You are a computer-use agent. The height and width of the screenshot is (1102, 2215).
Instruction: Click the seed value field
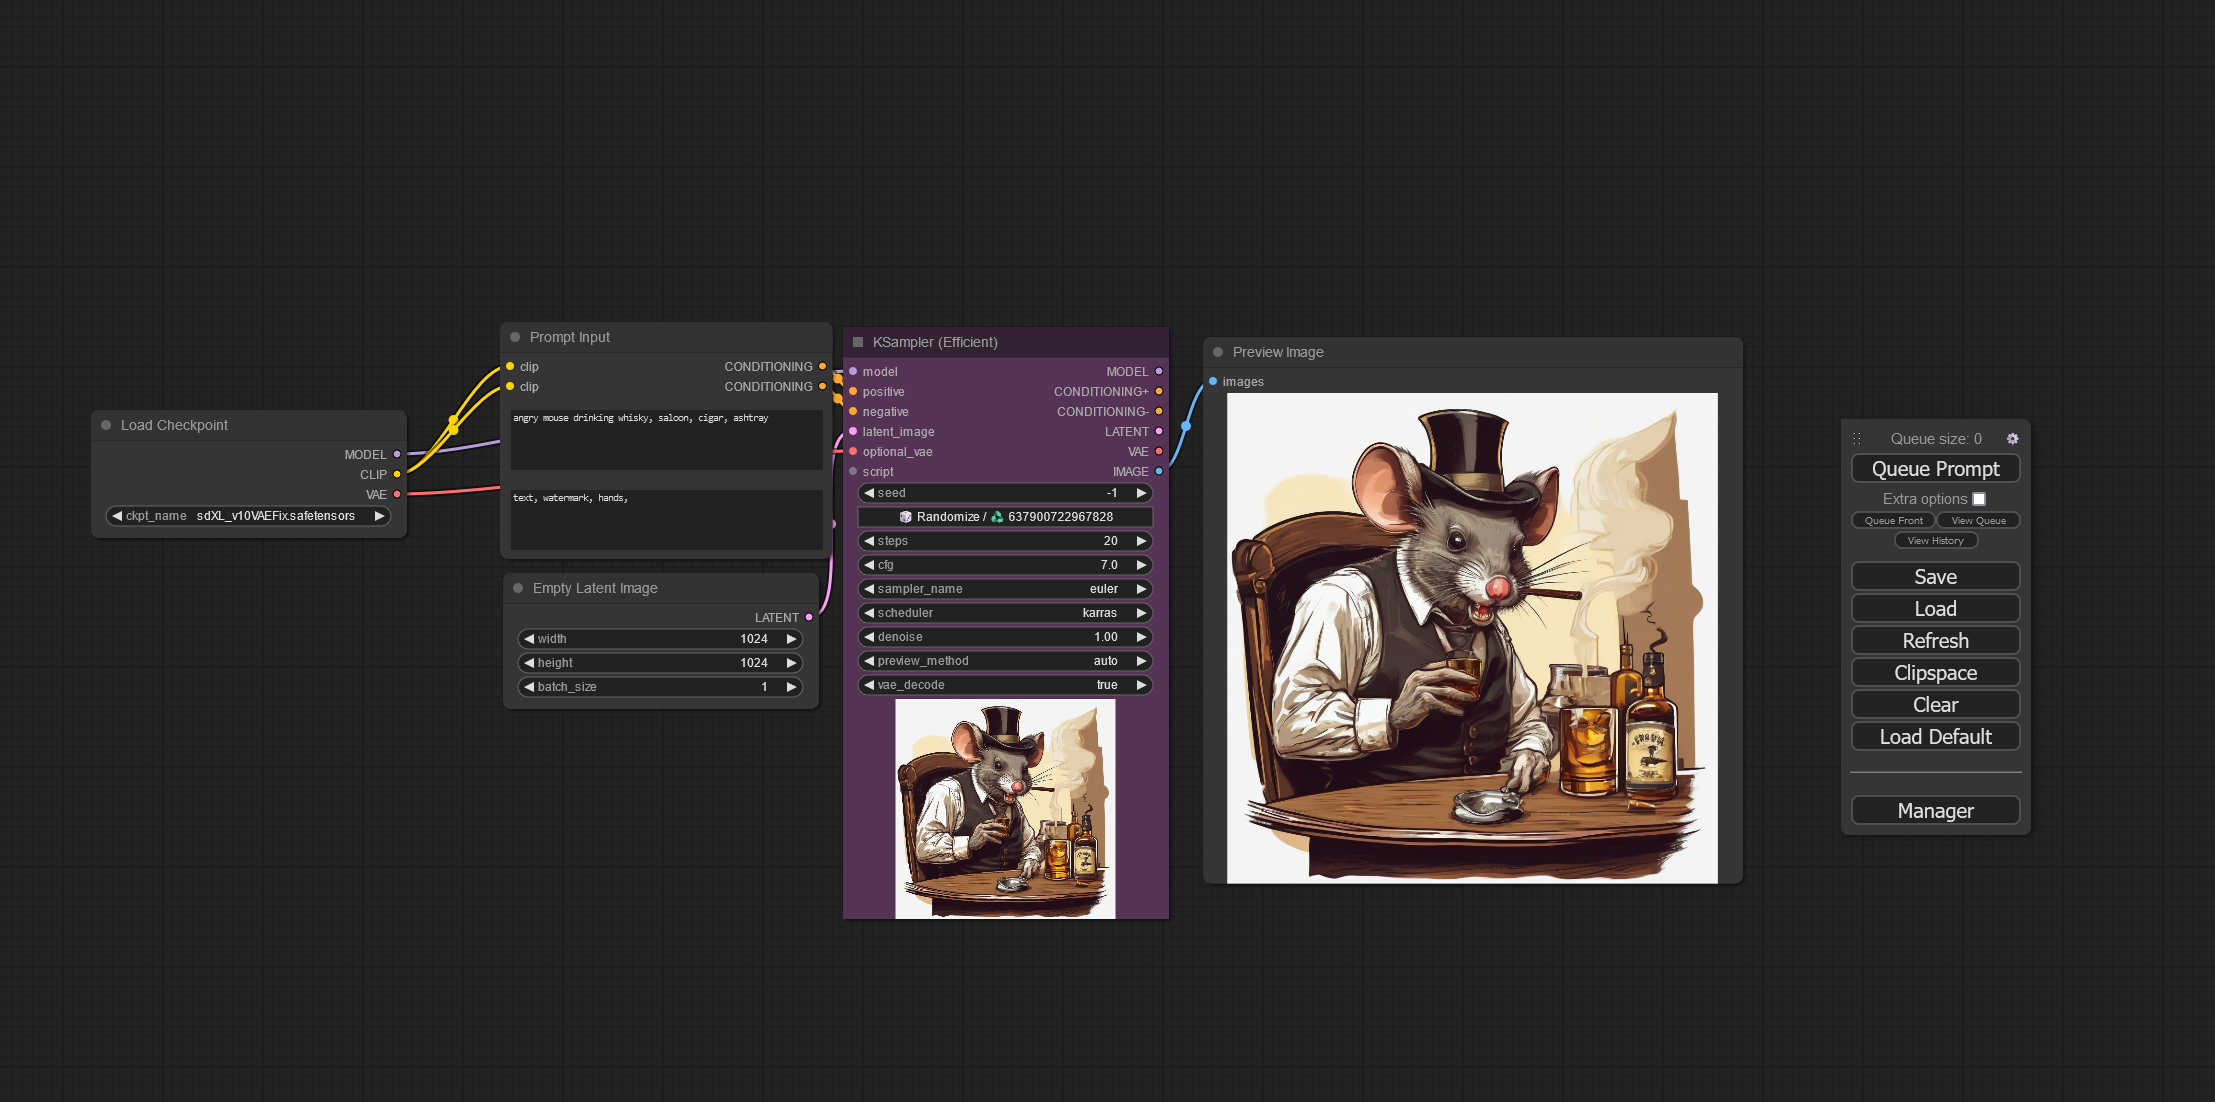[x=1005, y=493]
